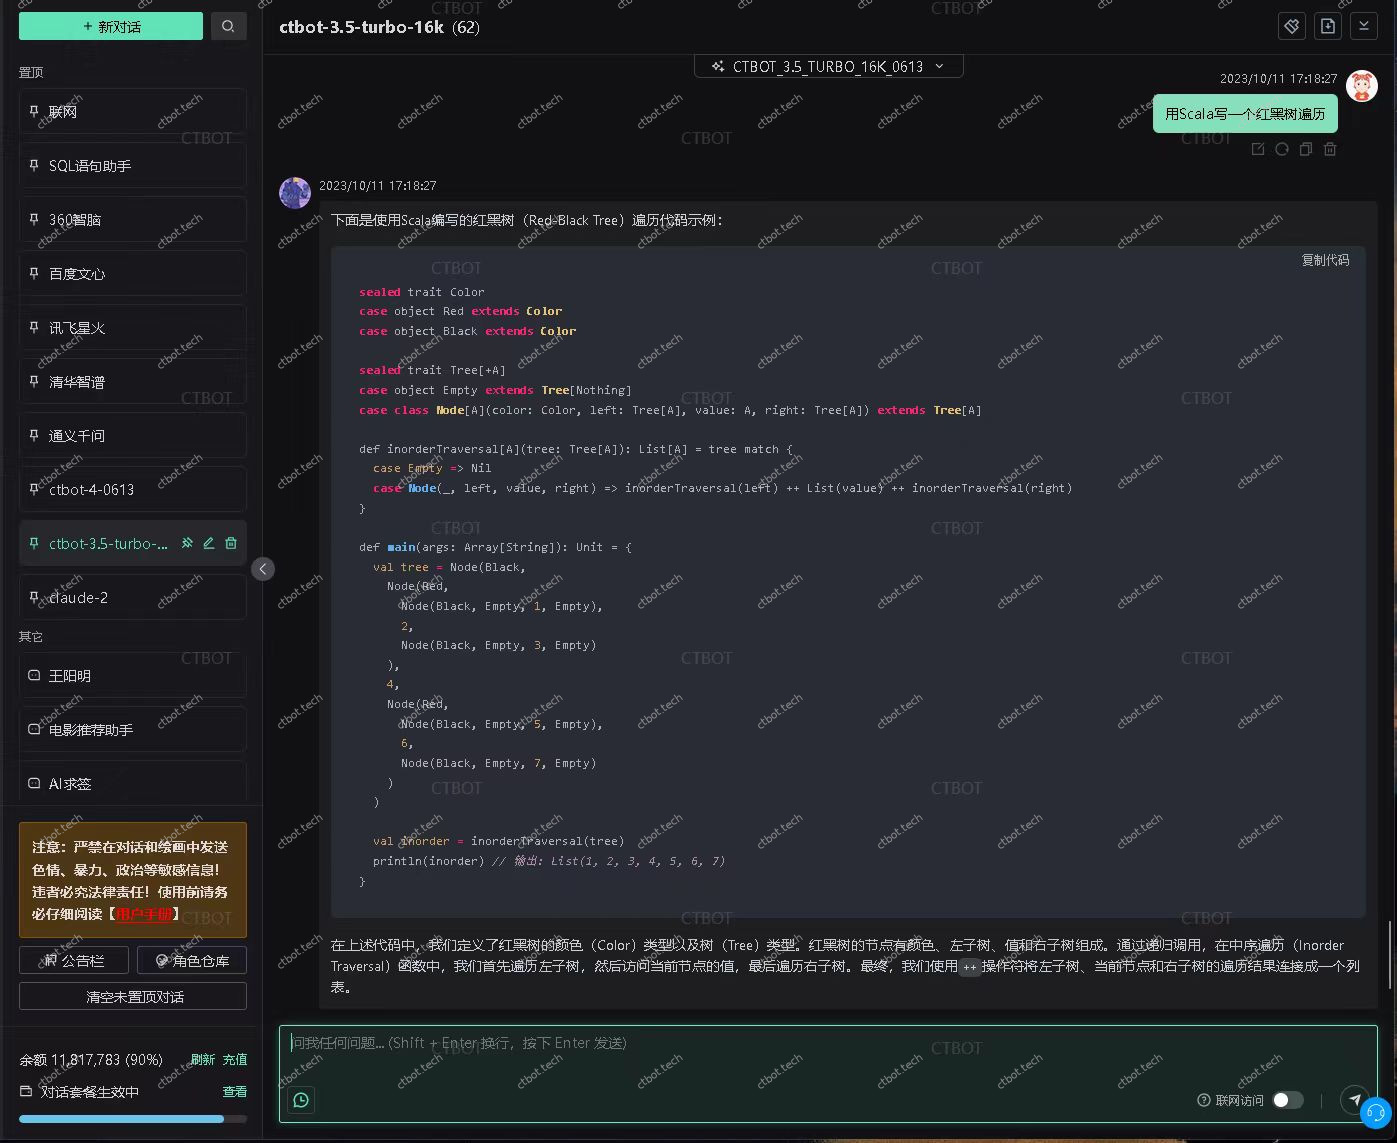Delete the ctbot-3.5-turbo conversation with trash icon
This screenshot has height=1143, width=1397.
[231, 543]
